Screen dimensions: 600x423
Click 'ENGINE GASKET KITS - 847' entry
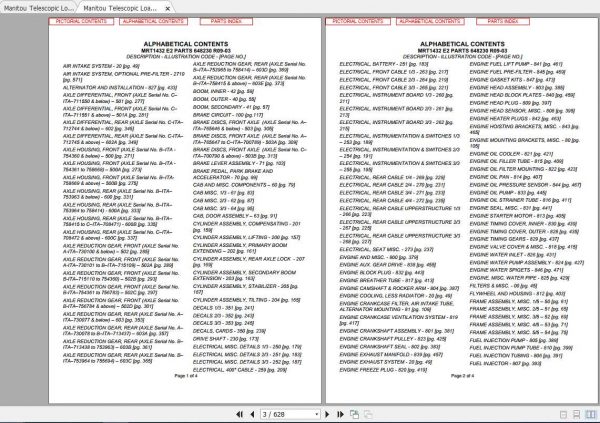[512, 80]
